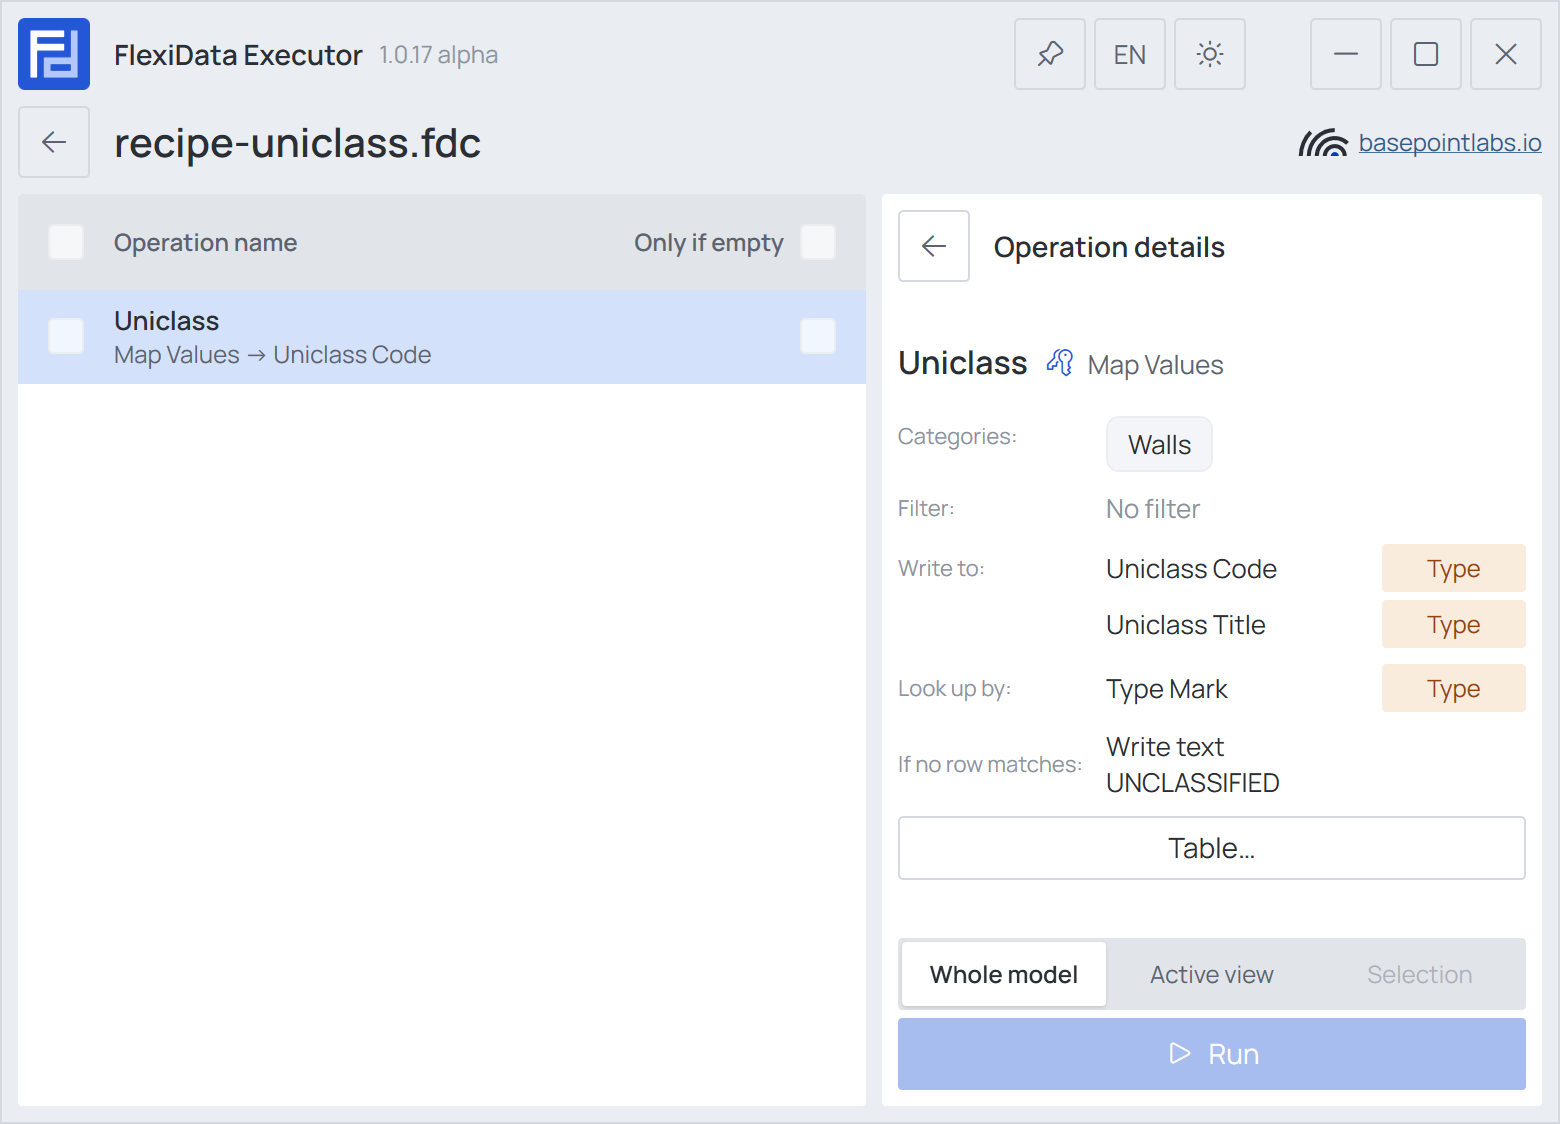1560x1124 pixels.
Task: Click the Basepoint Labs wave logo
Action: click(x=1323, y=143)
